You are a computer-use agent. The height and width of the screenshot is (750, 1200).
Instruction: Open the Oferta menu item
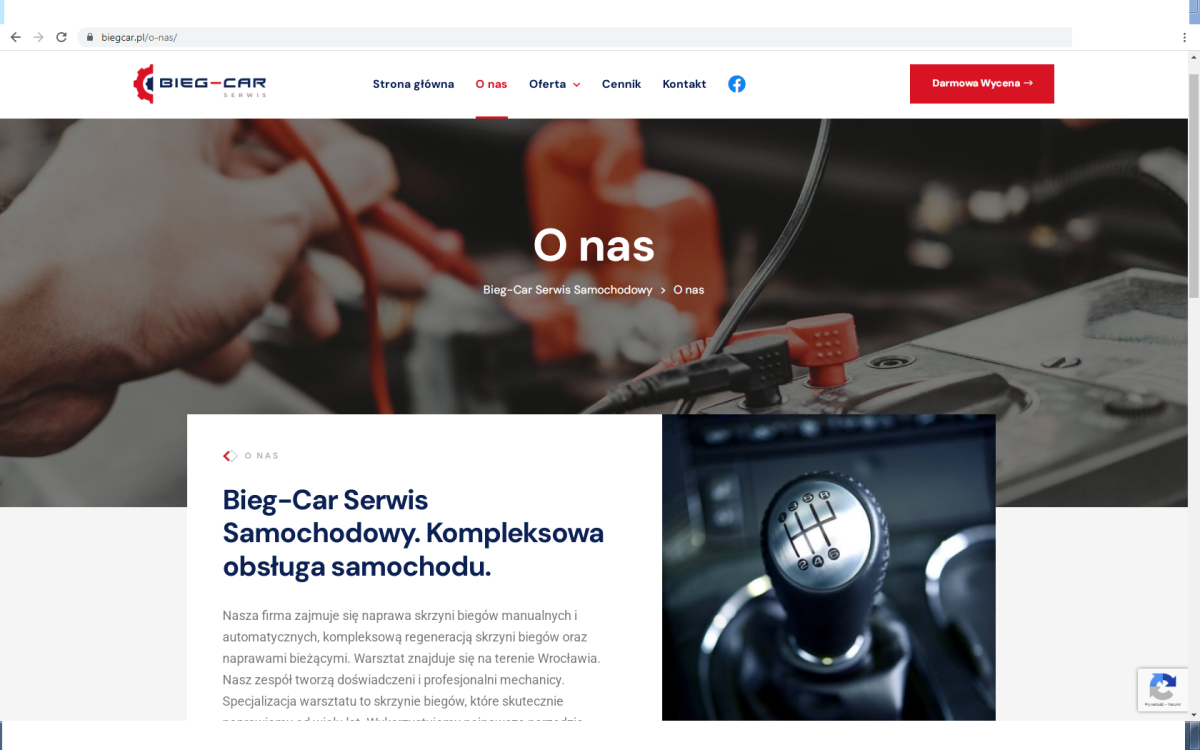(547, 84)
